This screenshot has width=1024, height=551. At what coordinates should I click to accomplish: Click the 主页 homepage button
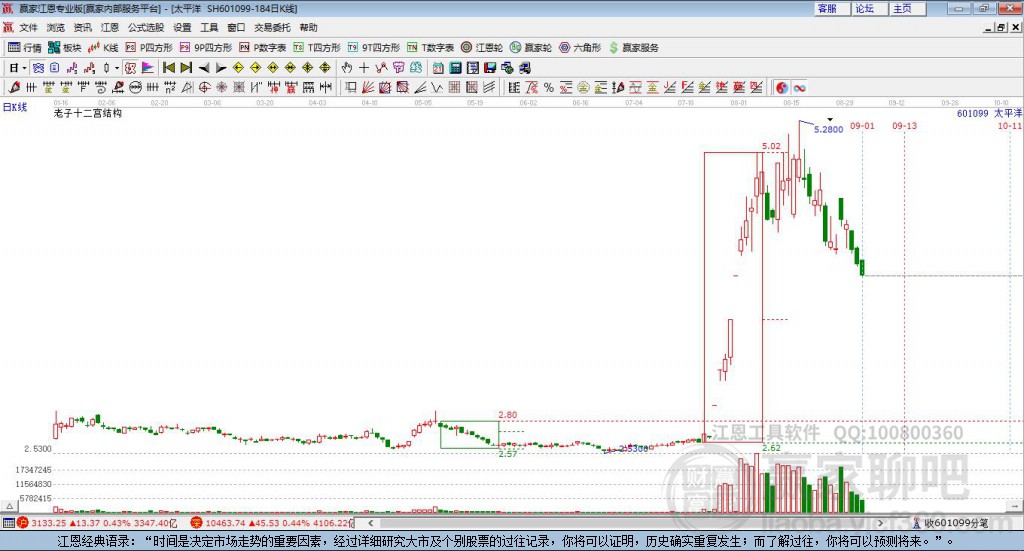[x=907, y=8]
